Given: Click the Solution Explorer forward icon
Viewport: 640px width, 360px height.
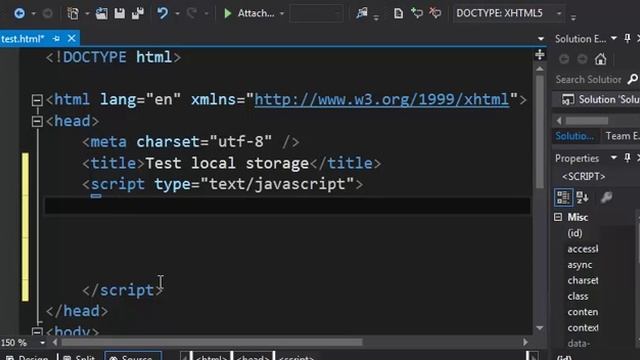Looking at the screenshot, I should (x=582, y=59).
